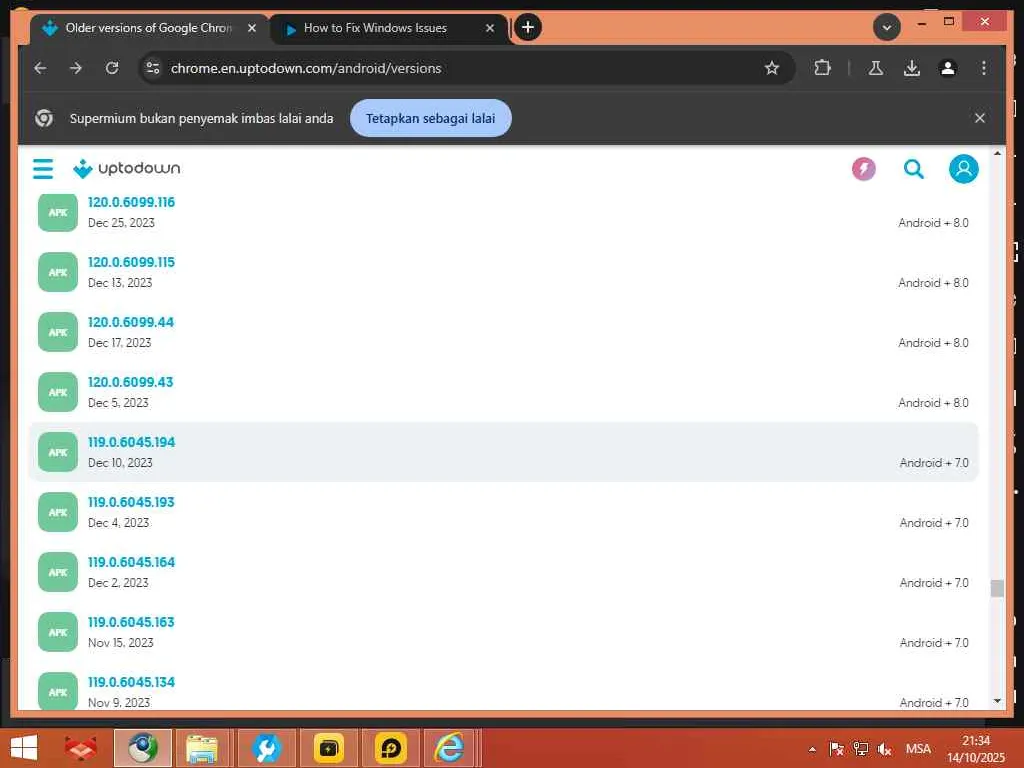Click the muted volume tray icon

(x=885, y=749)
